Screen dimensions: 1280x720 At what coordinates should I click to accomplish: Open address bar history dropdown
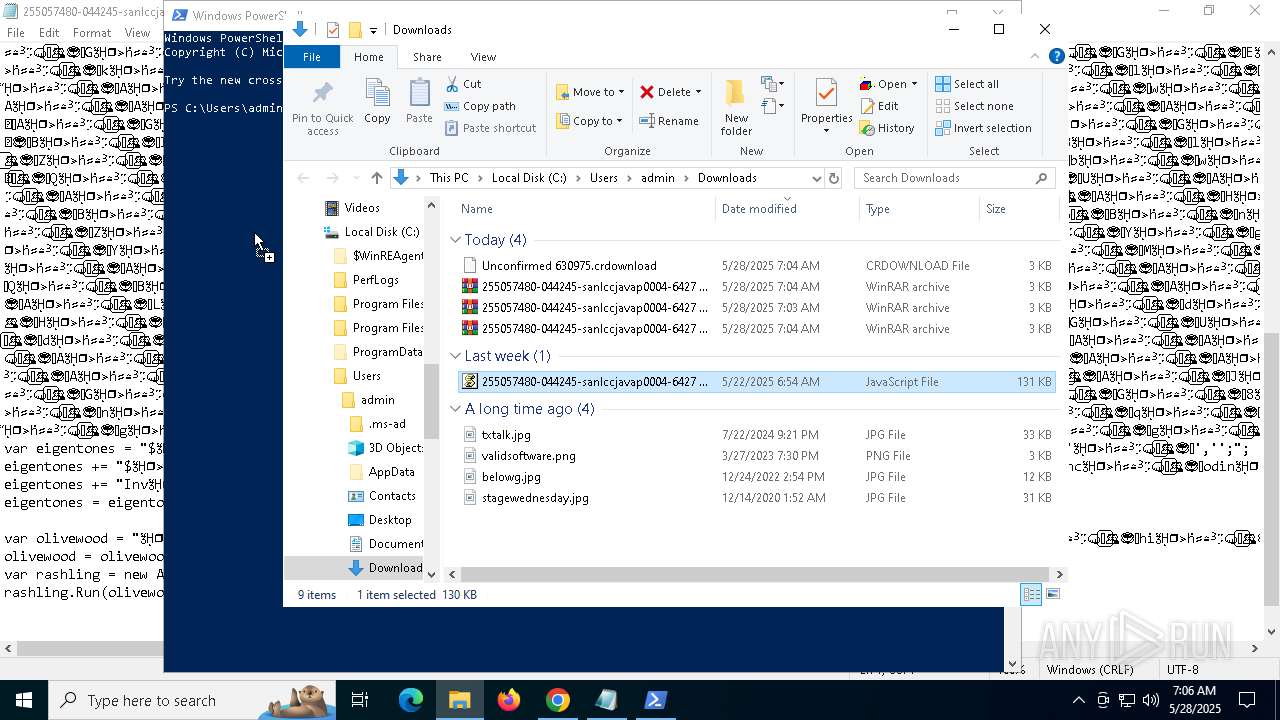click(x=816, y=178)
